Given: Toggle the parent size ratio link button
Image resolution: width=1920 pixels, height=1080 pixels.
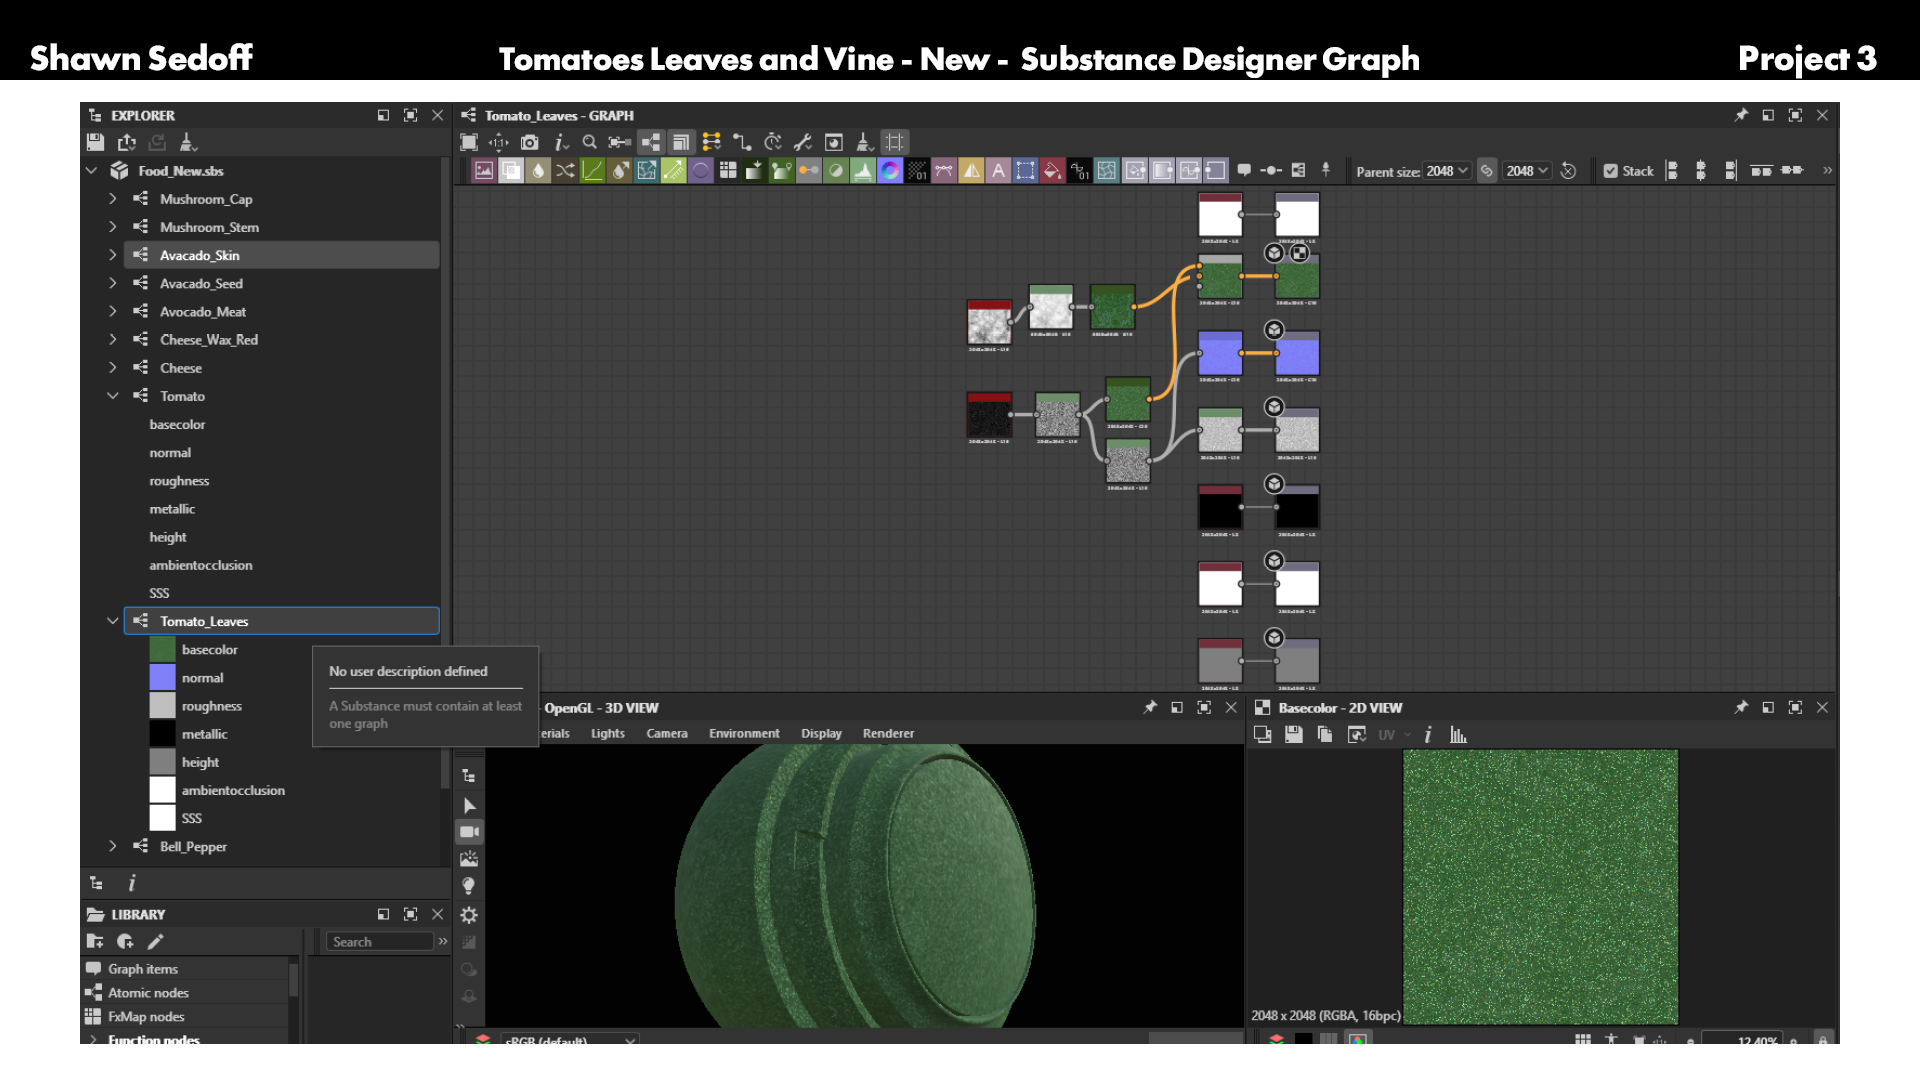Looking at the screenshot, I should point(1487,171).
